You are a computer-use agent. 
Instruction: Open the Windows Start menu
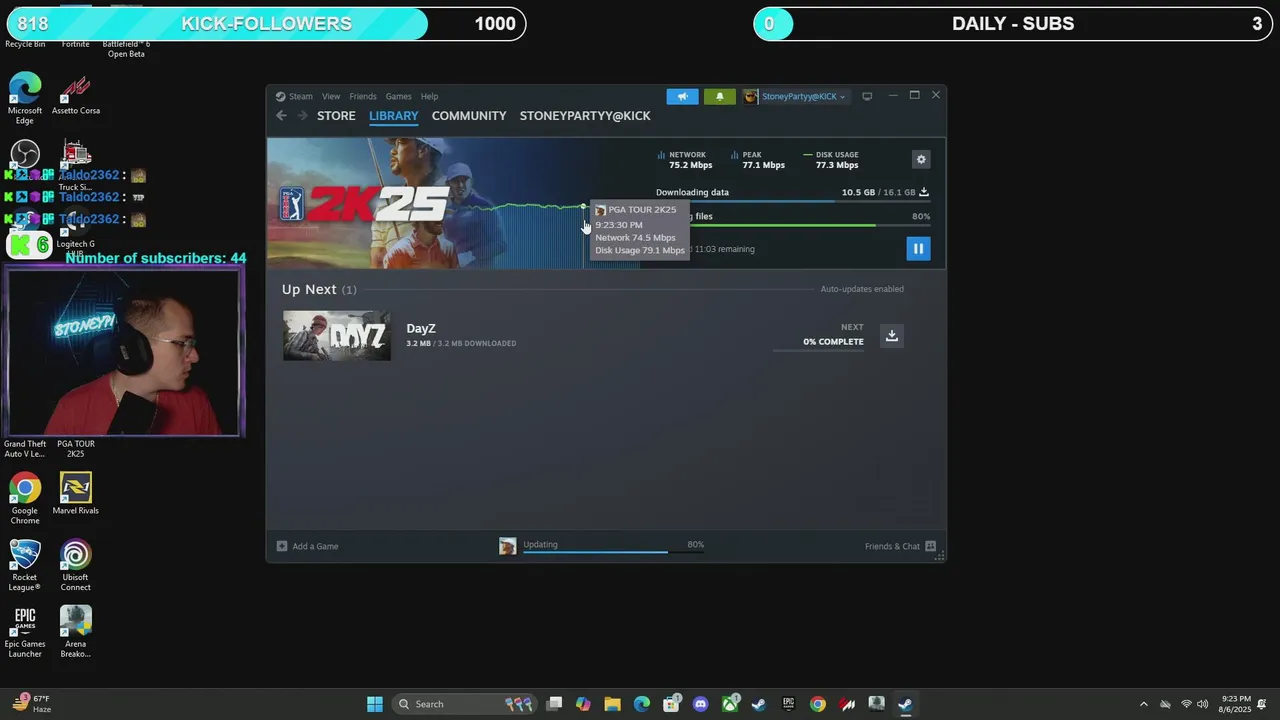[375, 704]
